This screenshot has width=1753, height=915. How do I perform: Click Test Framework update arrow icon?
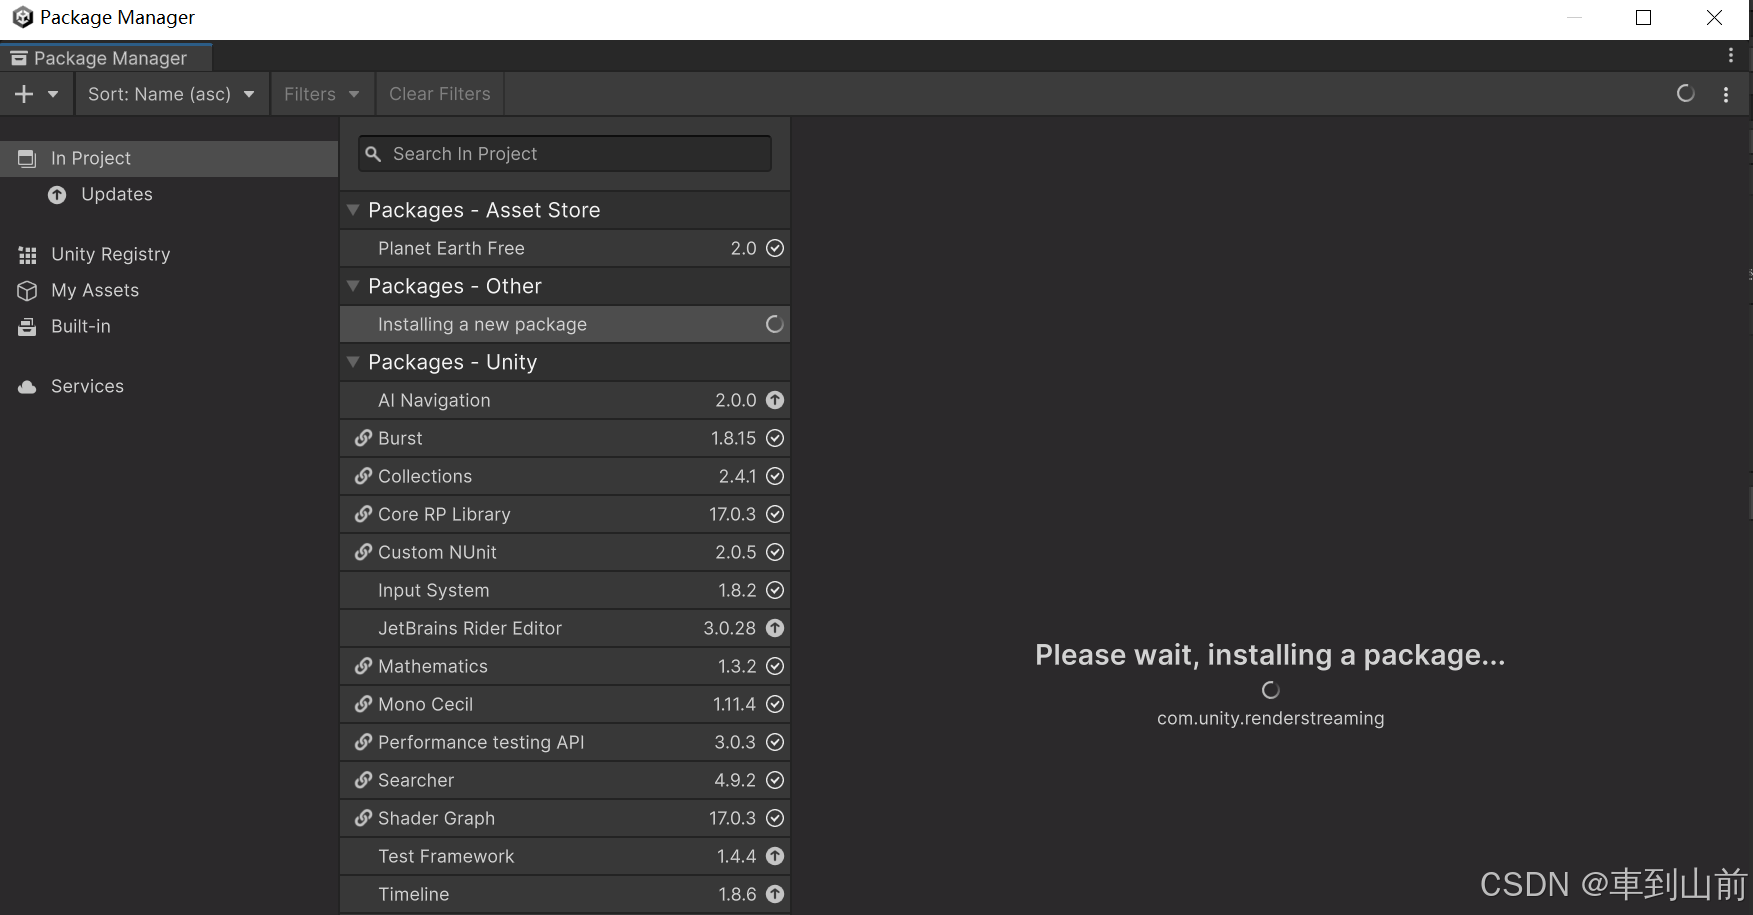(x=775, y=856)
